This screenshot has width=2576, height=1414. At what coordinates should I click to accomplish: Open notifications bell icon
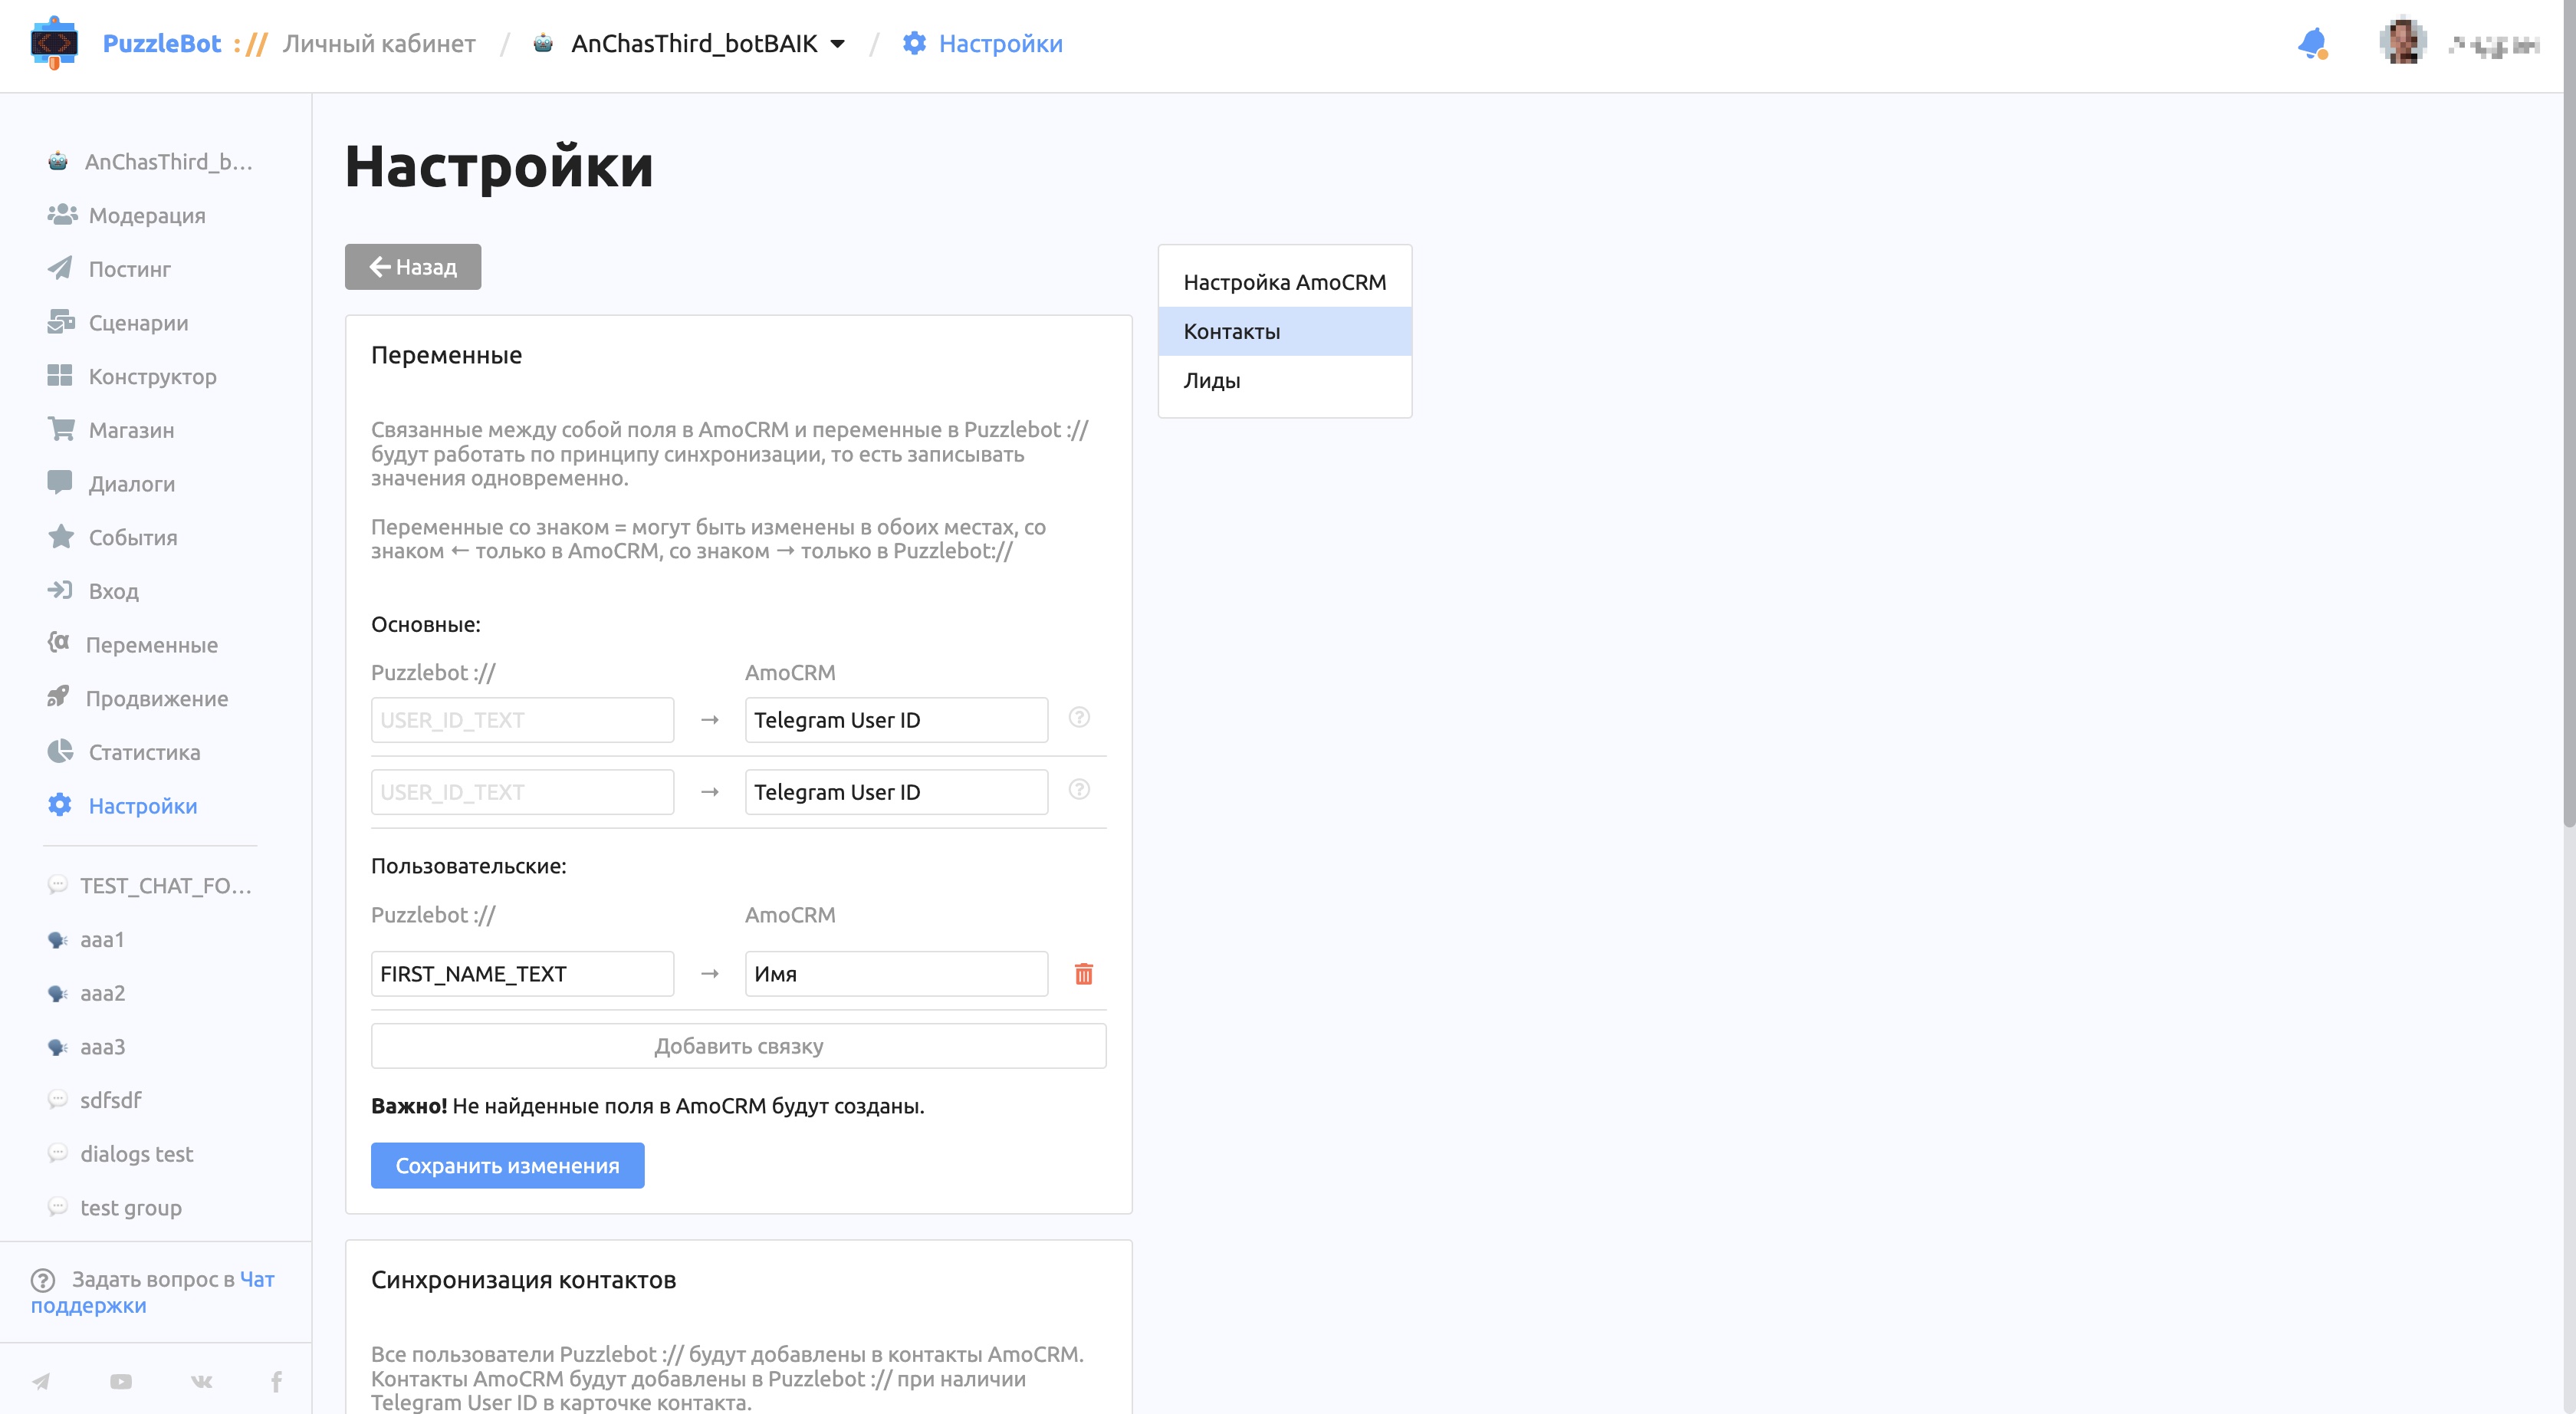[2312, 43]
